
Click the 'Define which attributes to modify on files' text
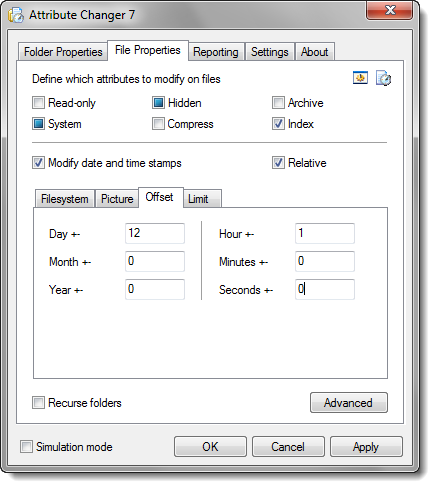pyautogui.click(x=126, y=79)
